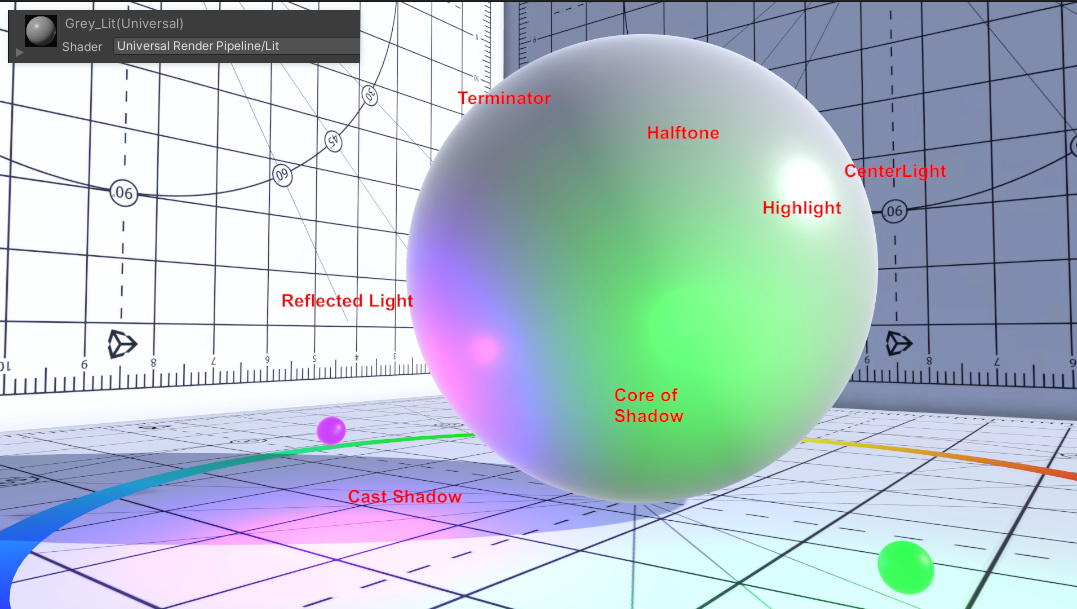
Task: Click the CenterLight annotation text
Action: [894, 171]
